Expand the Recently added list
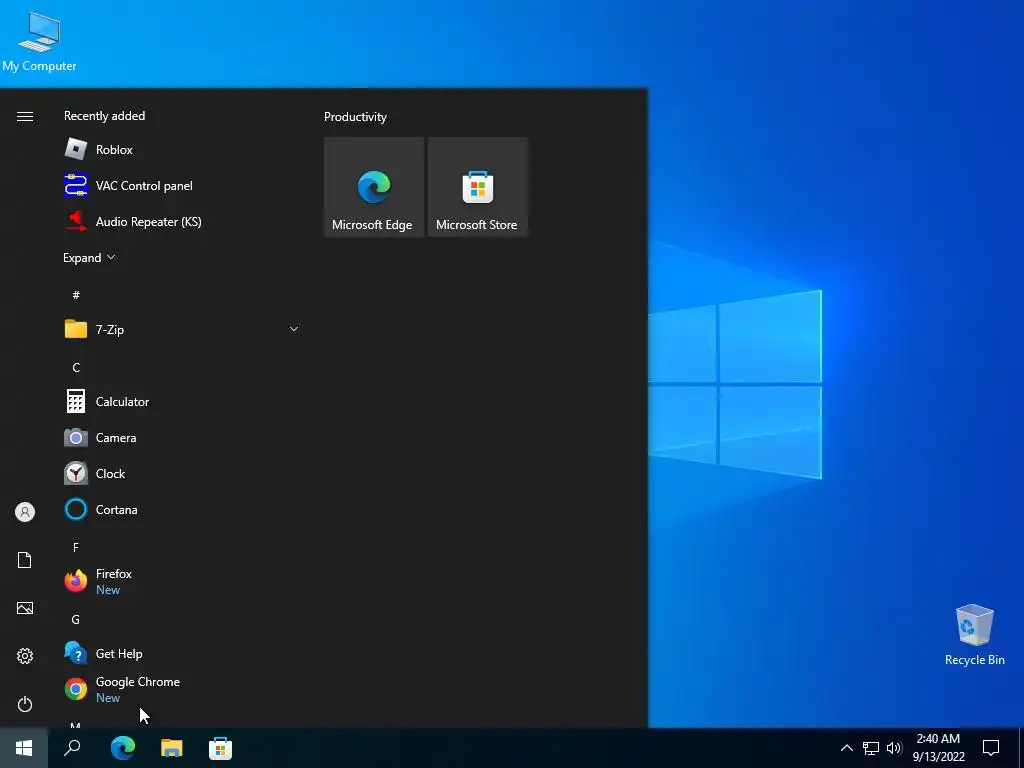 (x=89, y=257)
